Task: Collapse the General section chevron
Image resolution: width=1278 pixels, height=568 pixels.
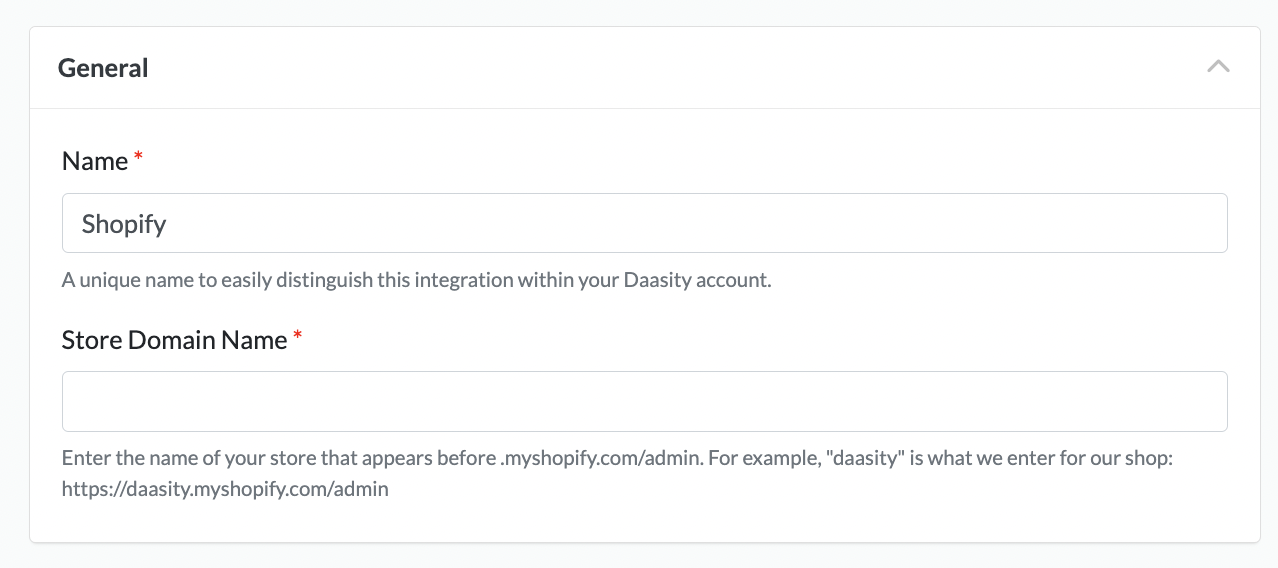Action: pyautogui.click(x=1217, y=68)
